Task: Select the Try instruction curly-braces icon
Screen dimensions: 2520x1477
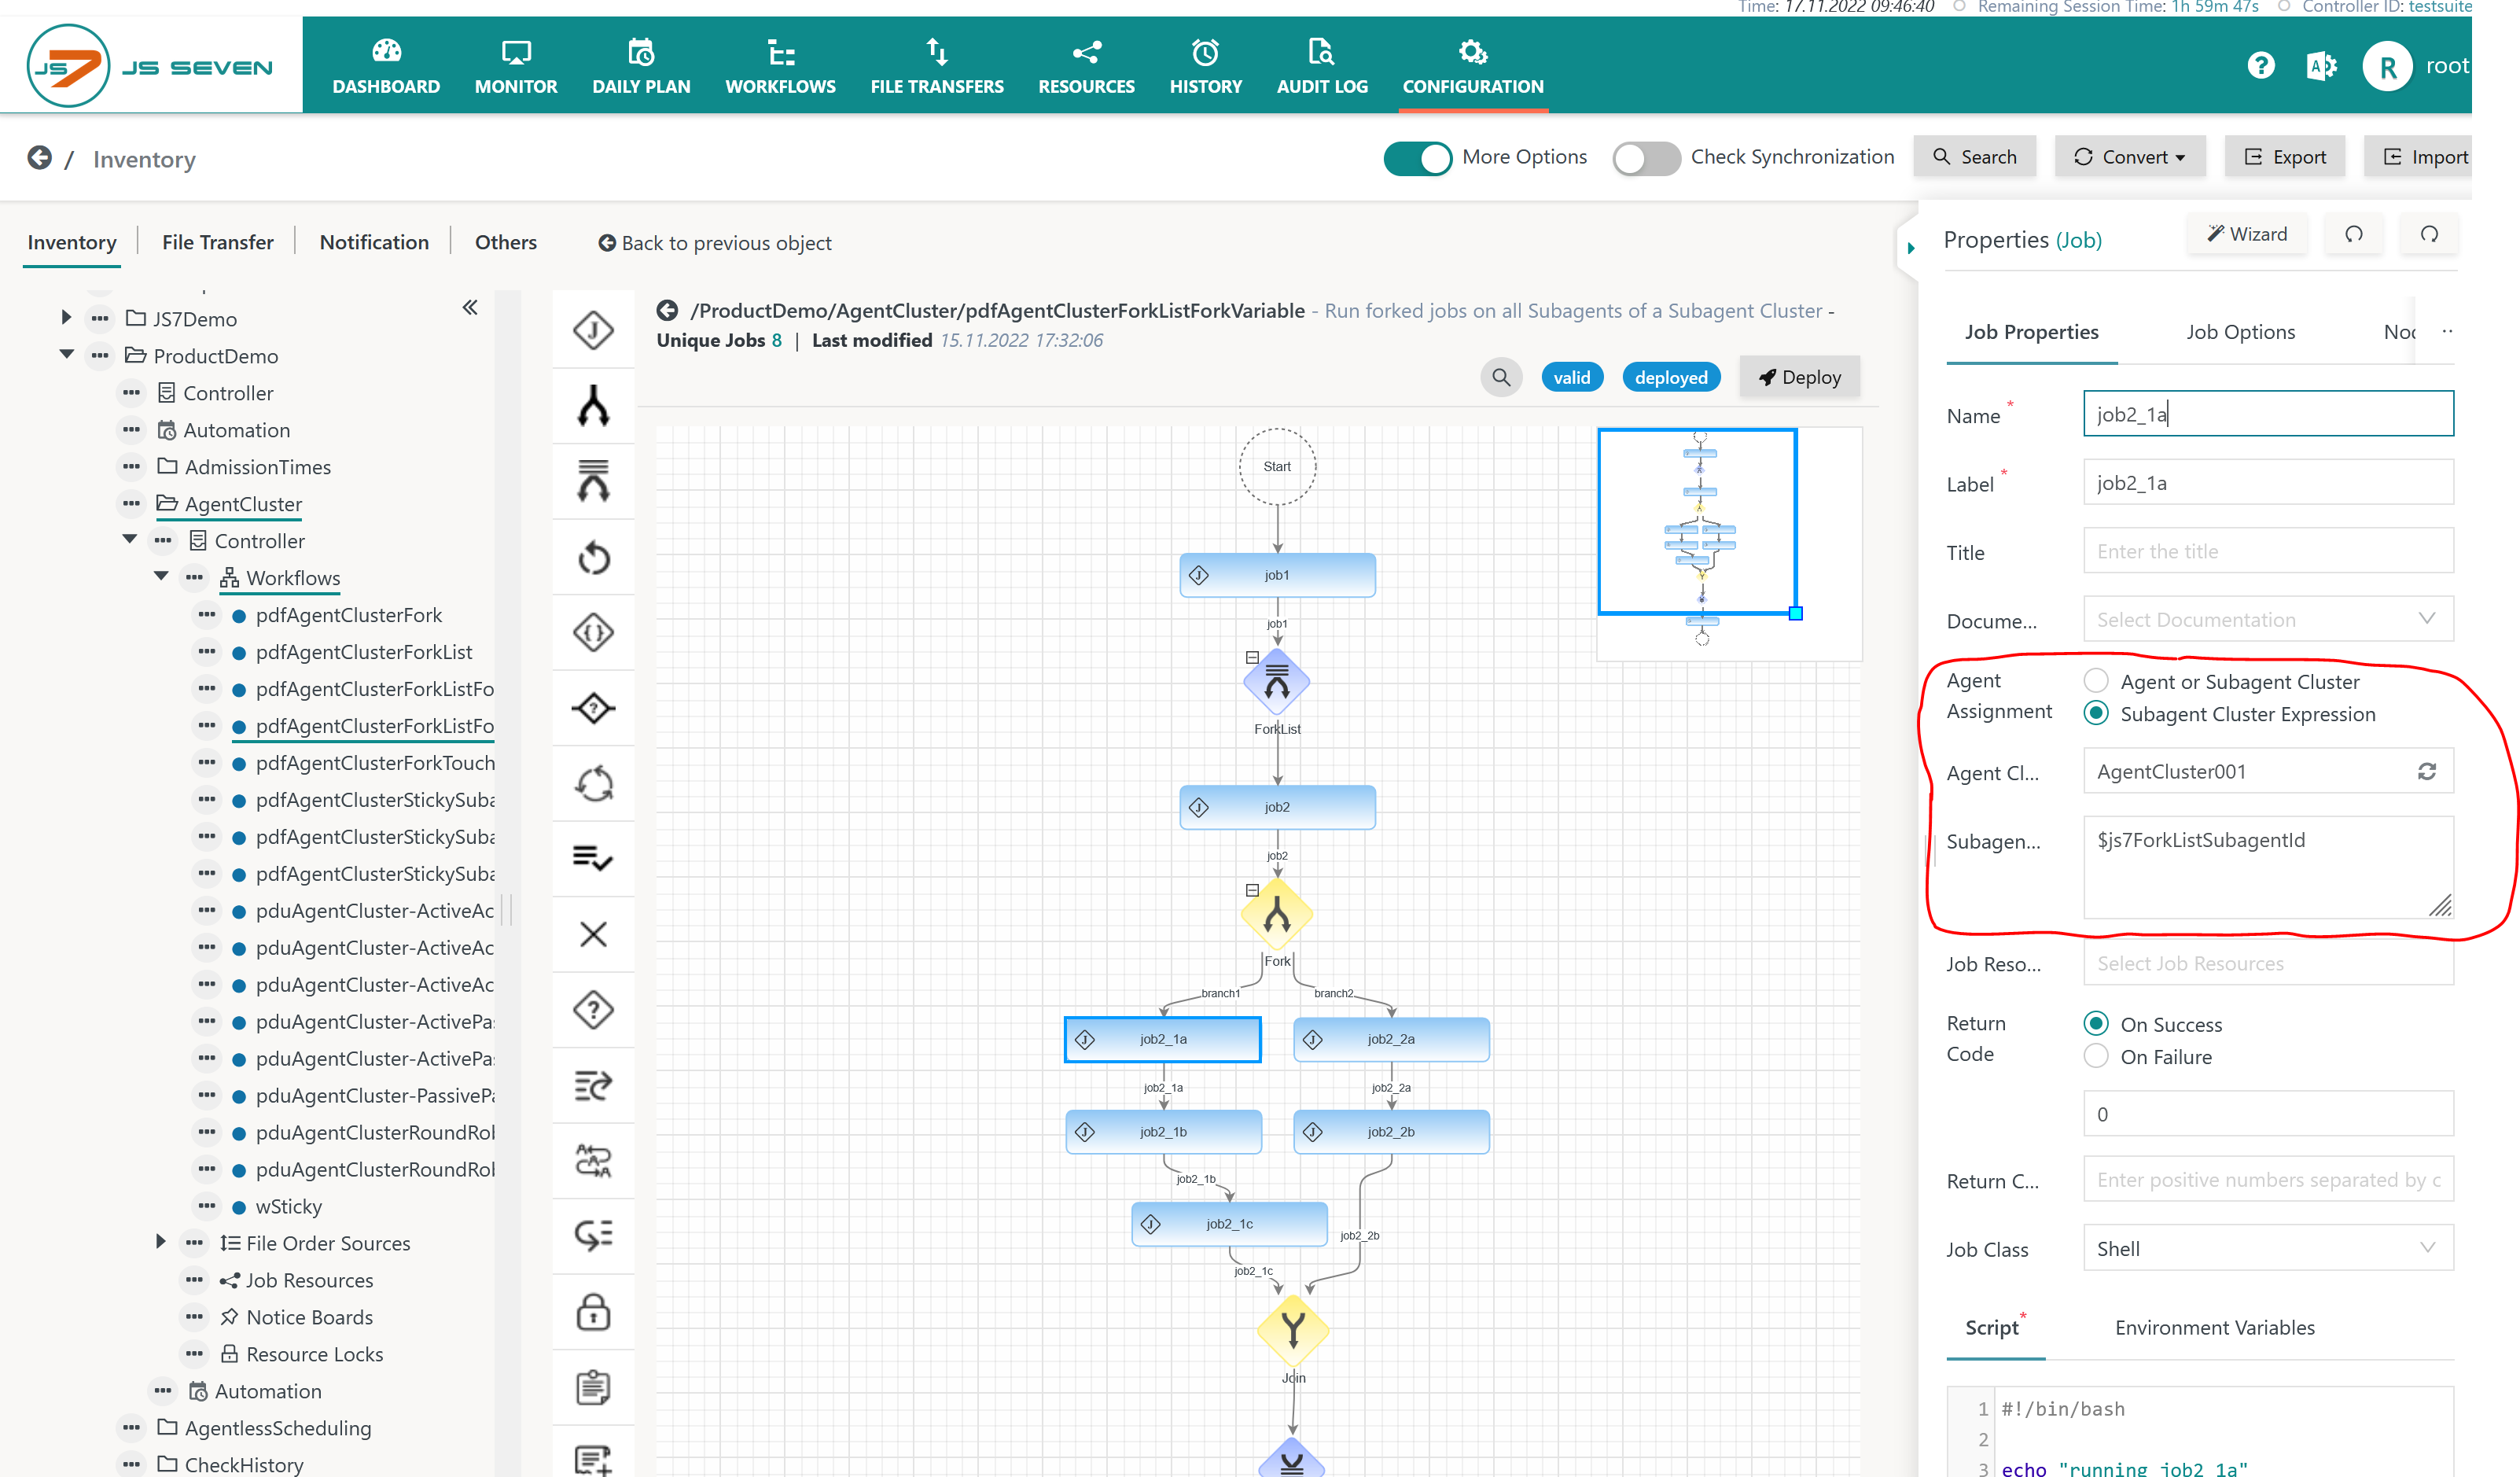Action: 593,632
